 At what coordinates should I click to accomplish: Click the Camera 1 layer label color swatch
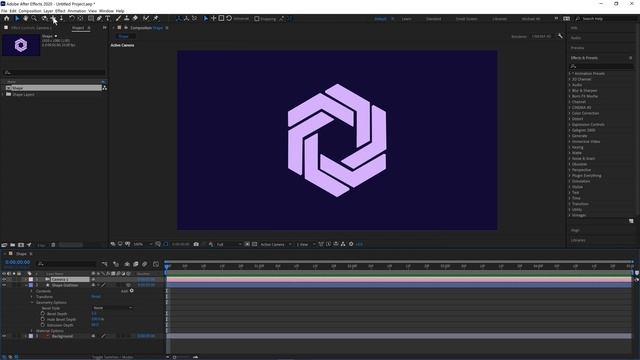coord(31,280)
